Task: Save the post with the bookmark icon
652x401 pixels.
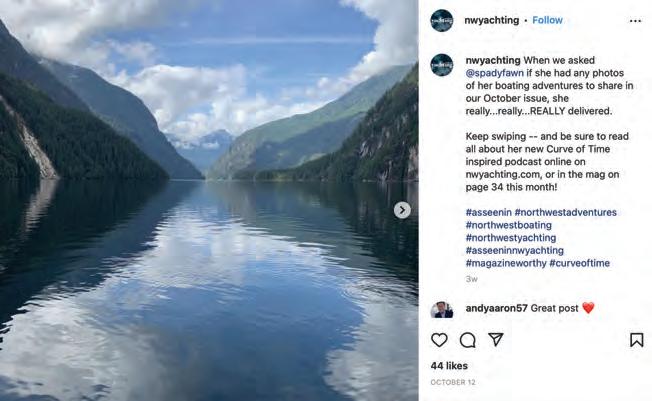Action: [x=636, y=340]
